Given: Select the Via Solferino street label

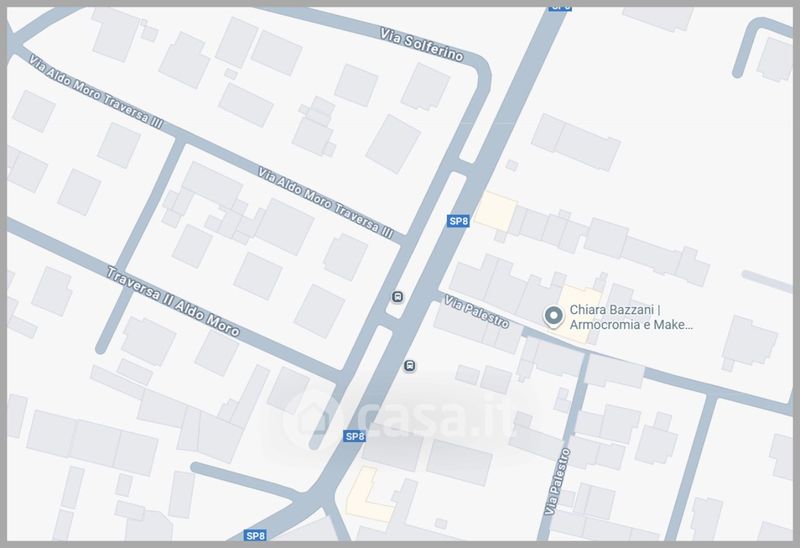Looking at the screenshot, I should click(422, 45).
